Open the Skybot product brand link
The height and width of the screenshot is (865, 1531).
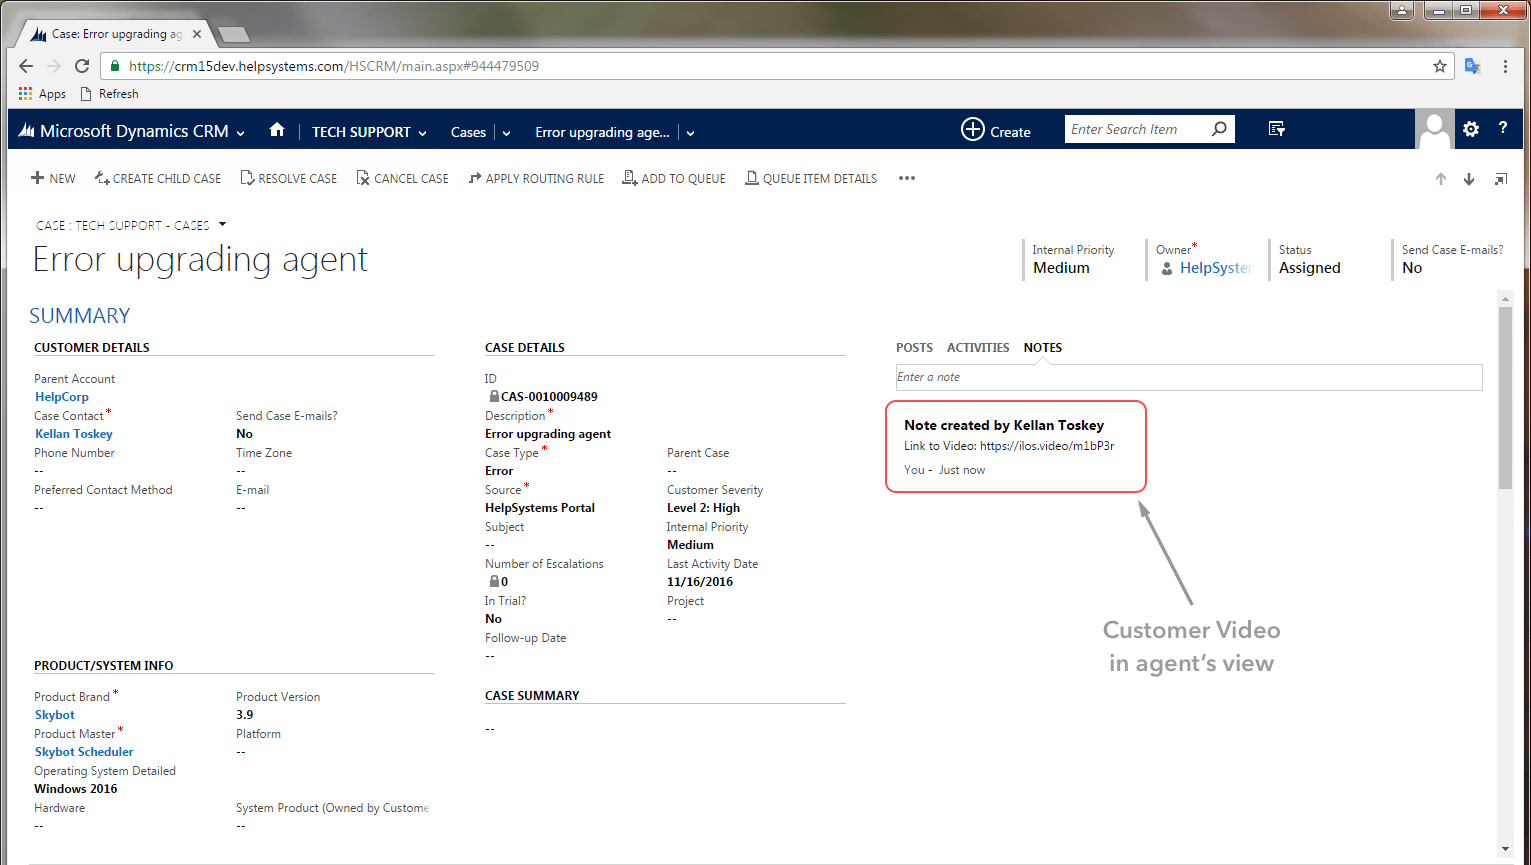(55, 715)
